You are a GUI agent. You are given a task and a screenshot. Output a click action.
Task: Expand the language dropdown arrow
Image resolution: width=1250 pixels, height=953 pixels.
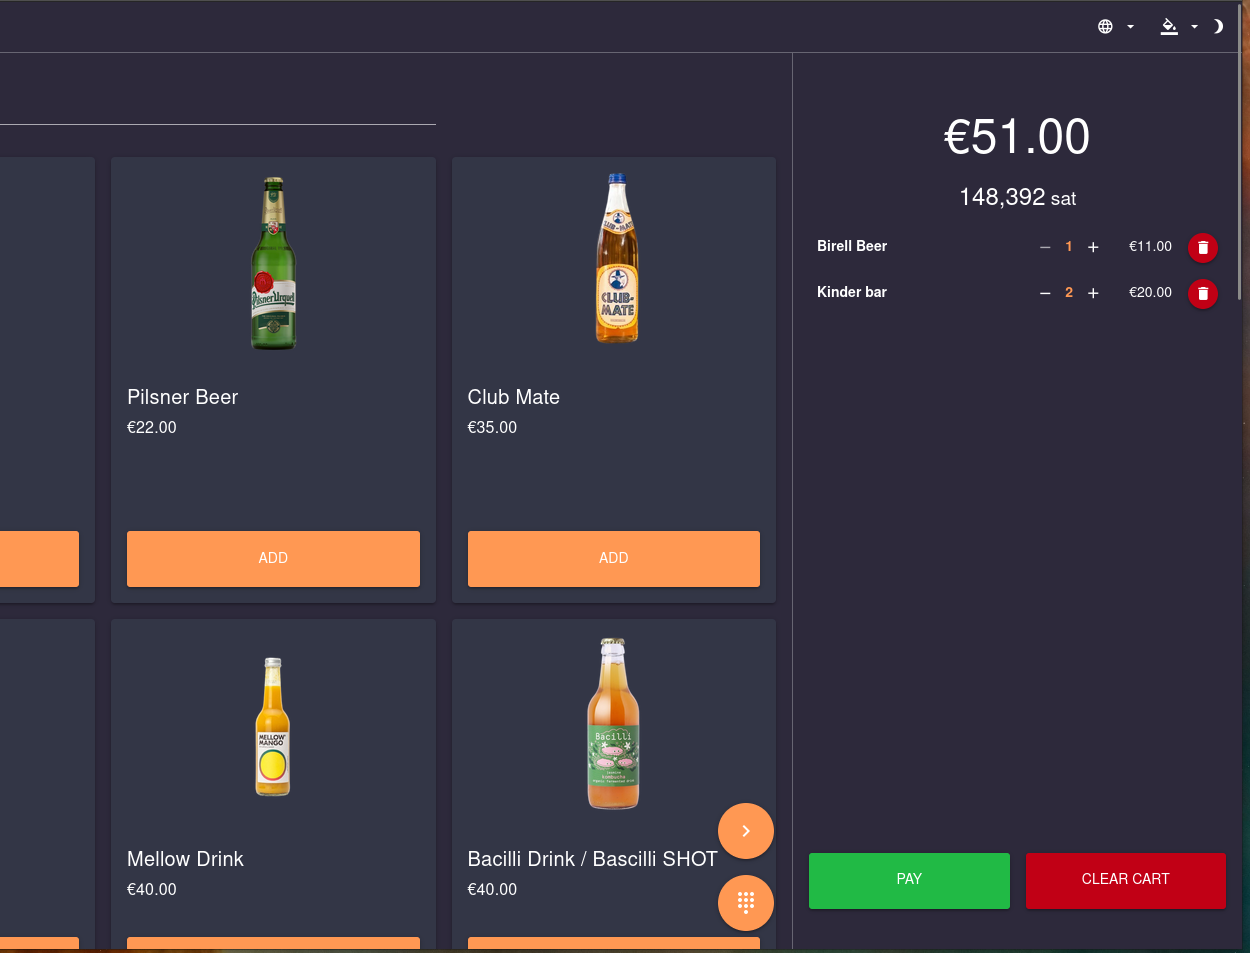[x=1130, y=27]
